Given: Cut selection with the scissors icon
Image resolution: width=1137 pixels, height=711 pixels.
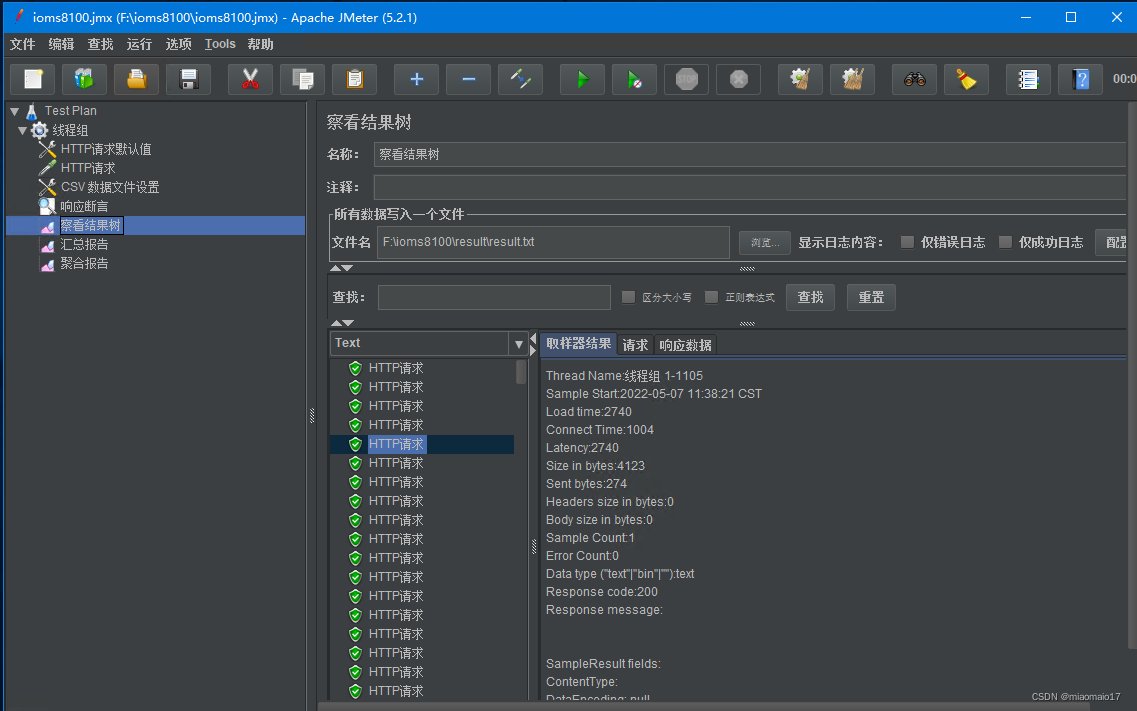Looking at the screenshot, I should click(250, 79).
